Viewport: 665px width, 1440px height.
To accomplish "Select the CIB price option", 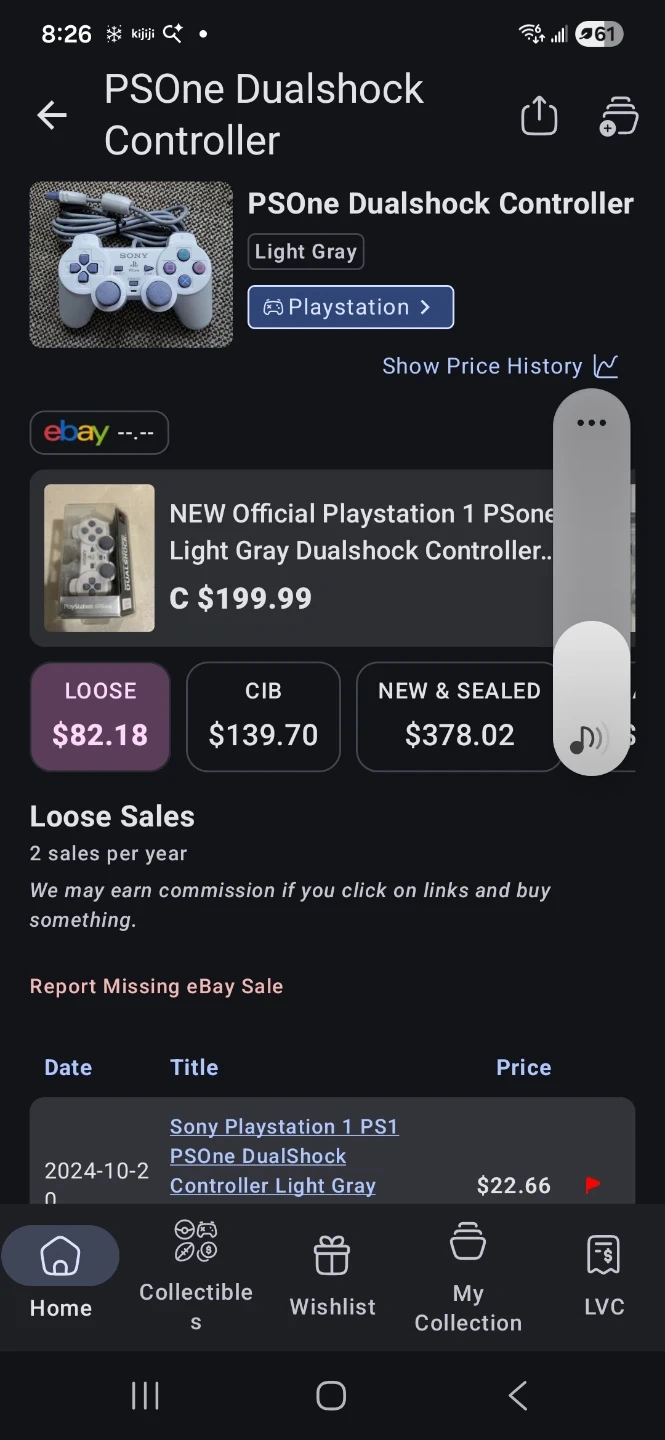I will (x=263, y=716).
